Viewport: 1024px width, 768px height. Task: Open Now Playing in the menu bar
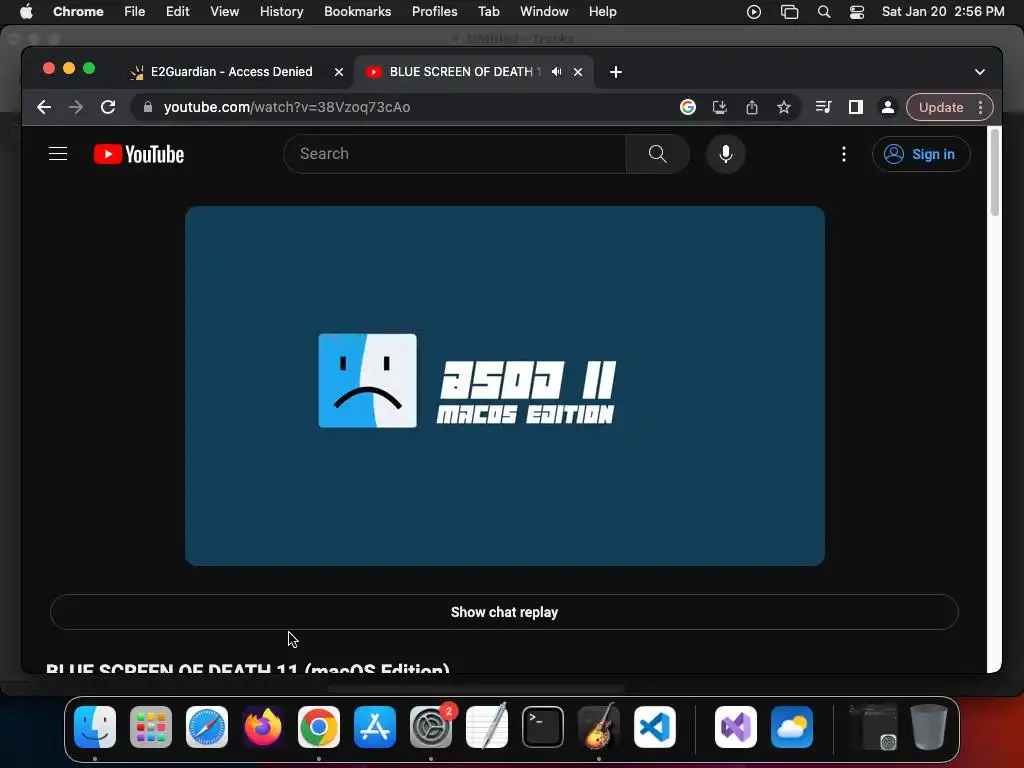point(754,12)
